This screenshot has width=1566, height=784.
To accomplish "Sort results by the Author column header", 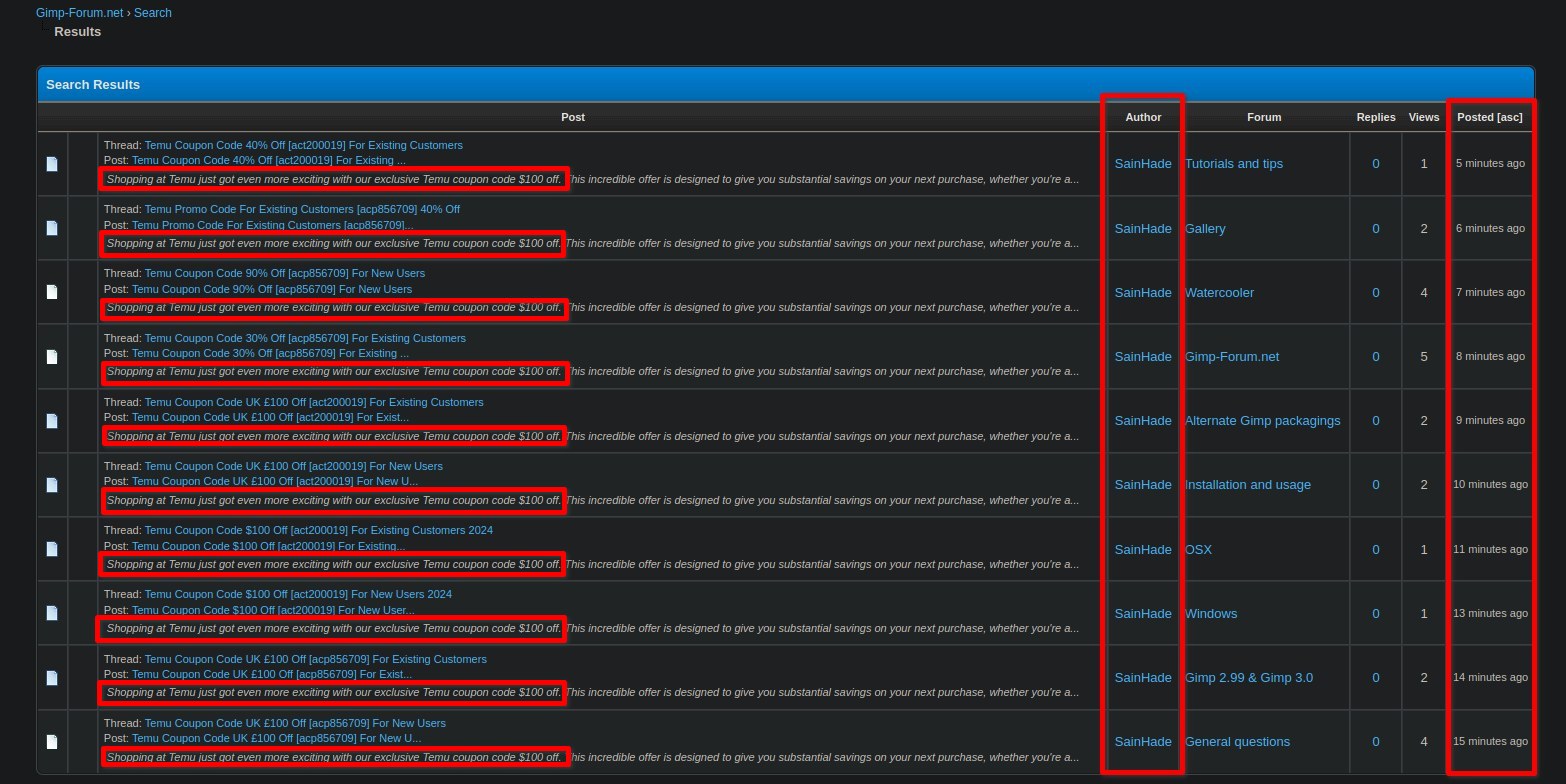I will coord(1143,117).
